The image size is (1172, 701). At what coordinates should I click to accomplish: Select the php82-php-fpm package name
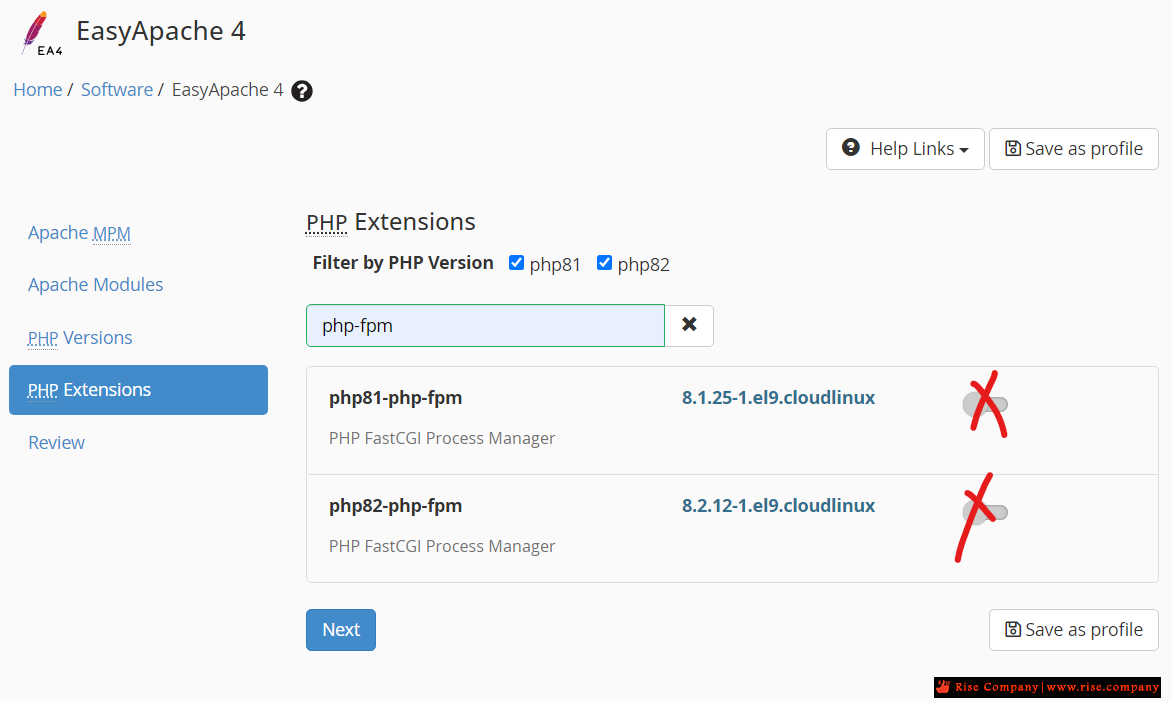pos(395,506)
